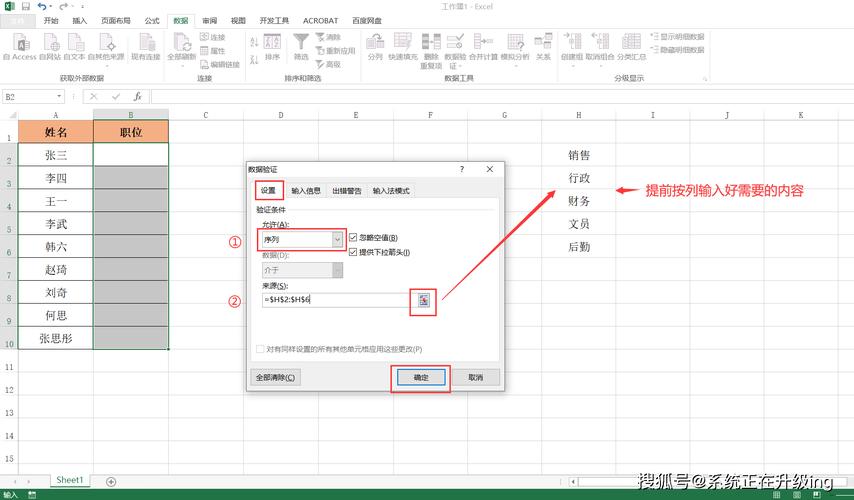Switch to the 开发工具 ribbon tab
Viewport: 854px width, 500px height.
click(x=274, y=21)
